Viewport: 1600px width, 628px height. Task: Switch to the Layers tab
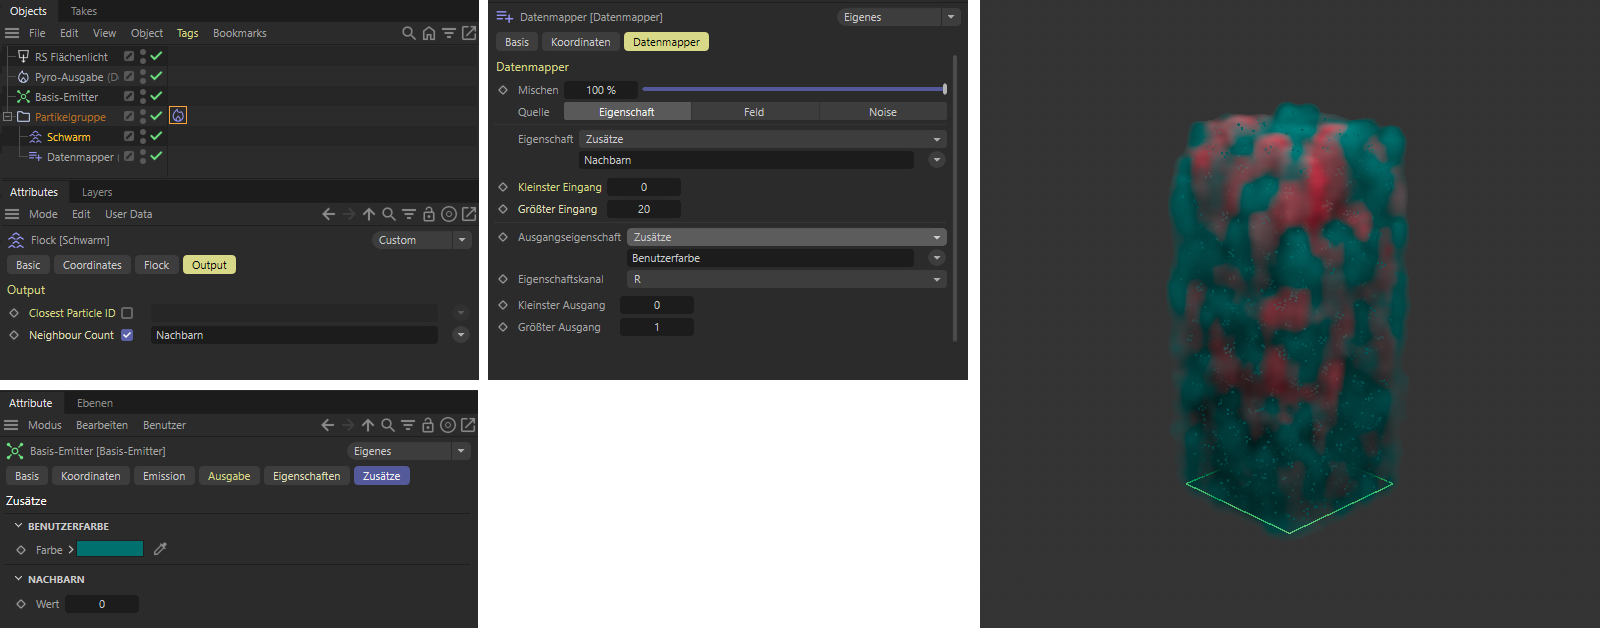click(x=97, y=192)
